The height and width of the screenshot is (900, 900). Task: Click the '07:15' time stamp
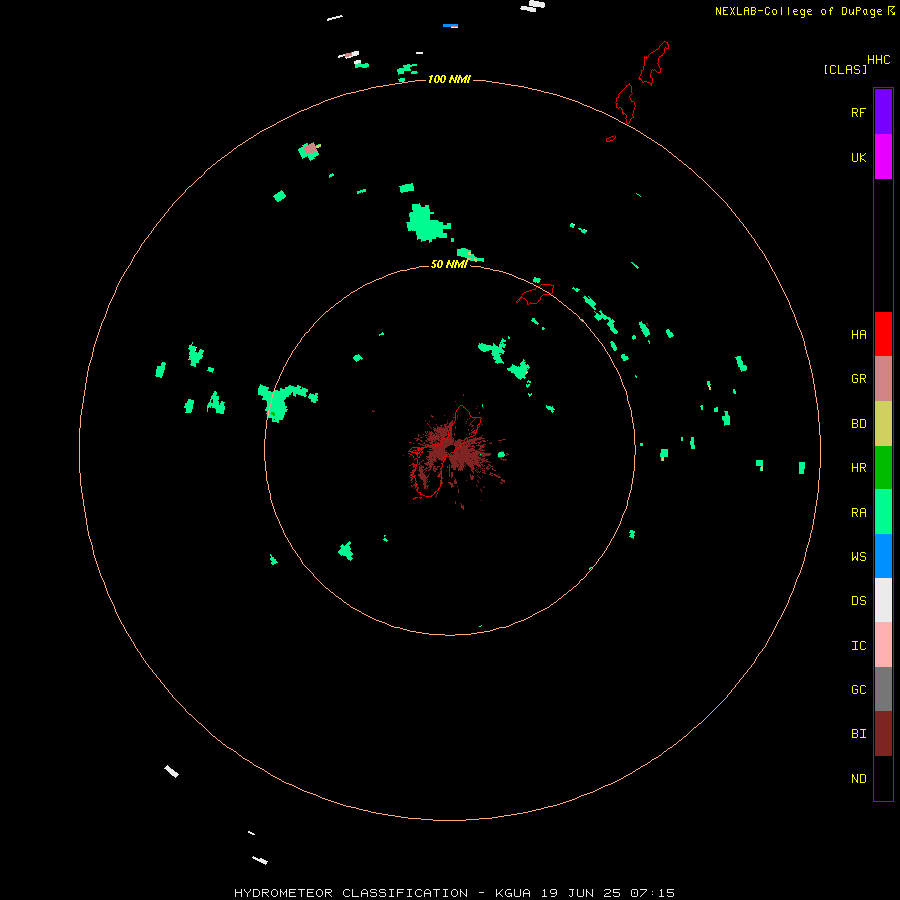[652, 893]
